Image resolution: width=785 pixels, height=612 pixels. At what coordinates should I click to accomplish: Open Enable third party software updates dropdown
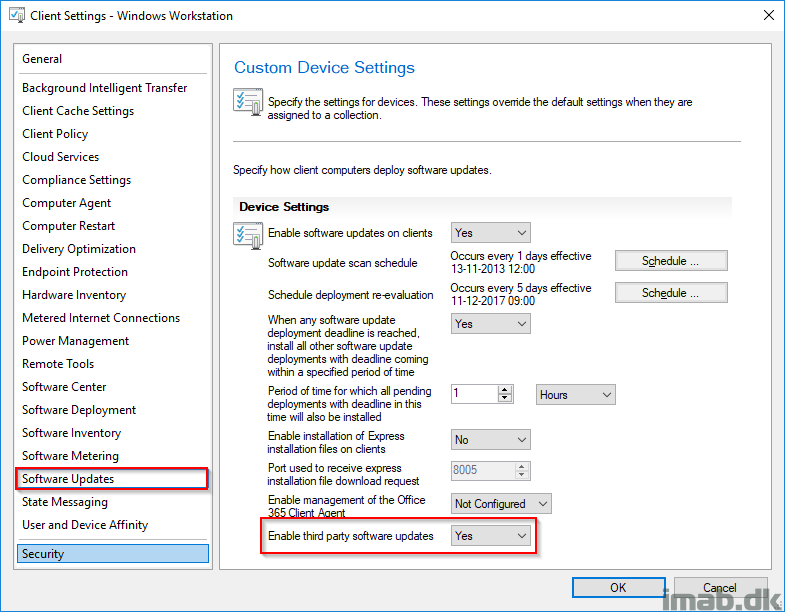(491, 536)
